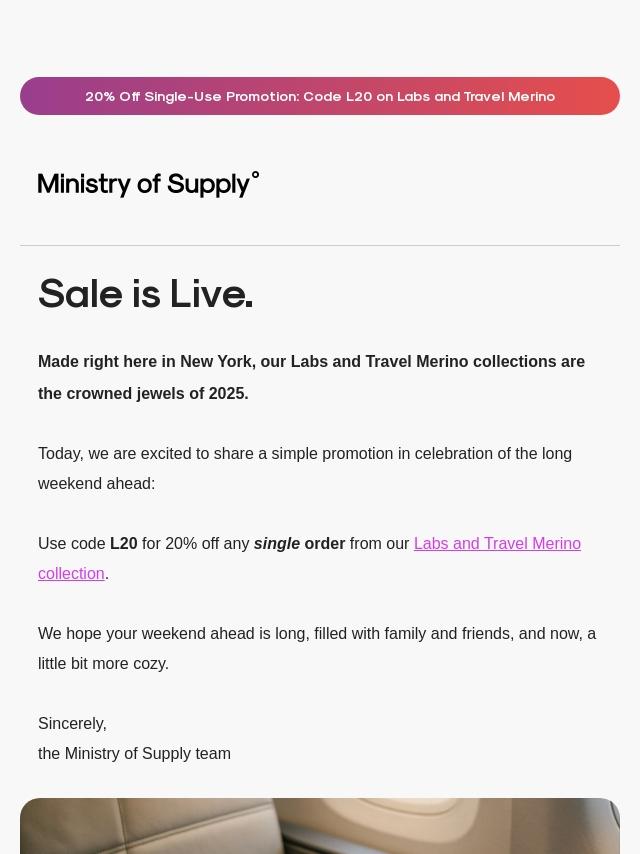Click the bold "Made right here in New York" sentence

click(x=311, y=362)
